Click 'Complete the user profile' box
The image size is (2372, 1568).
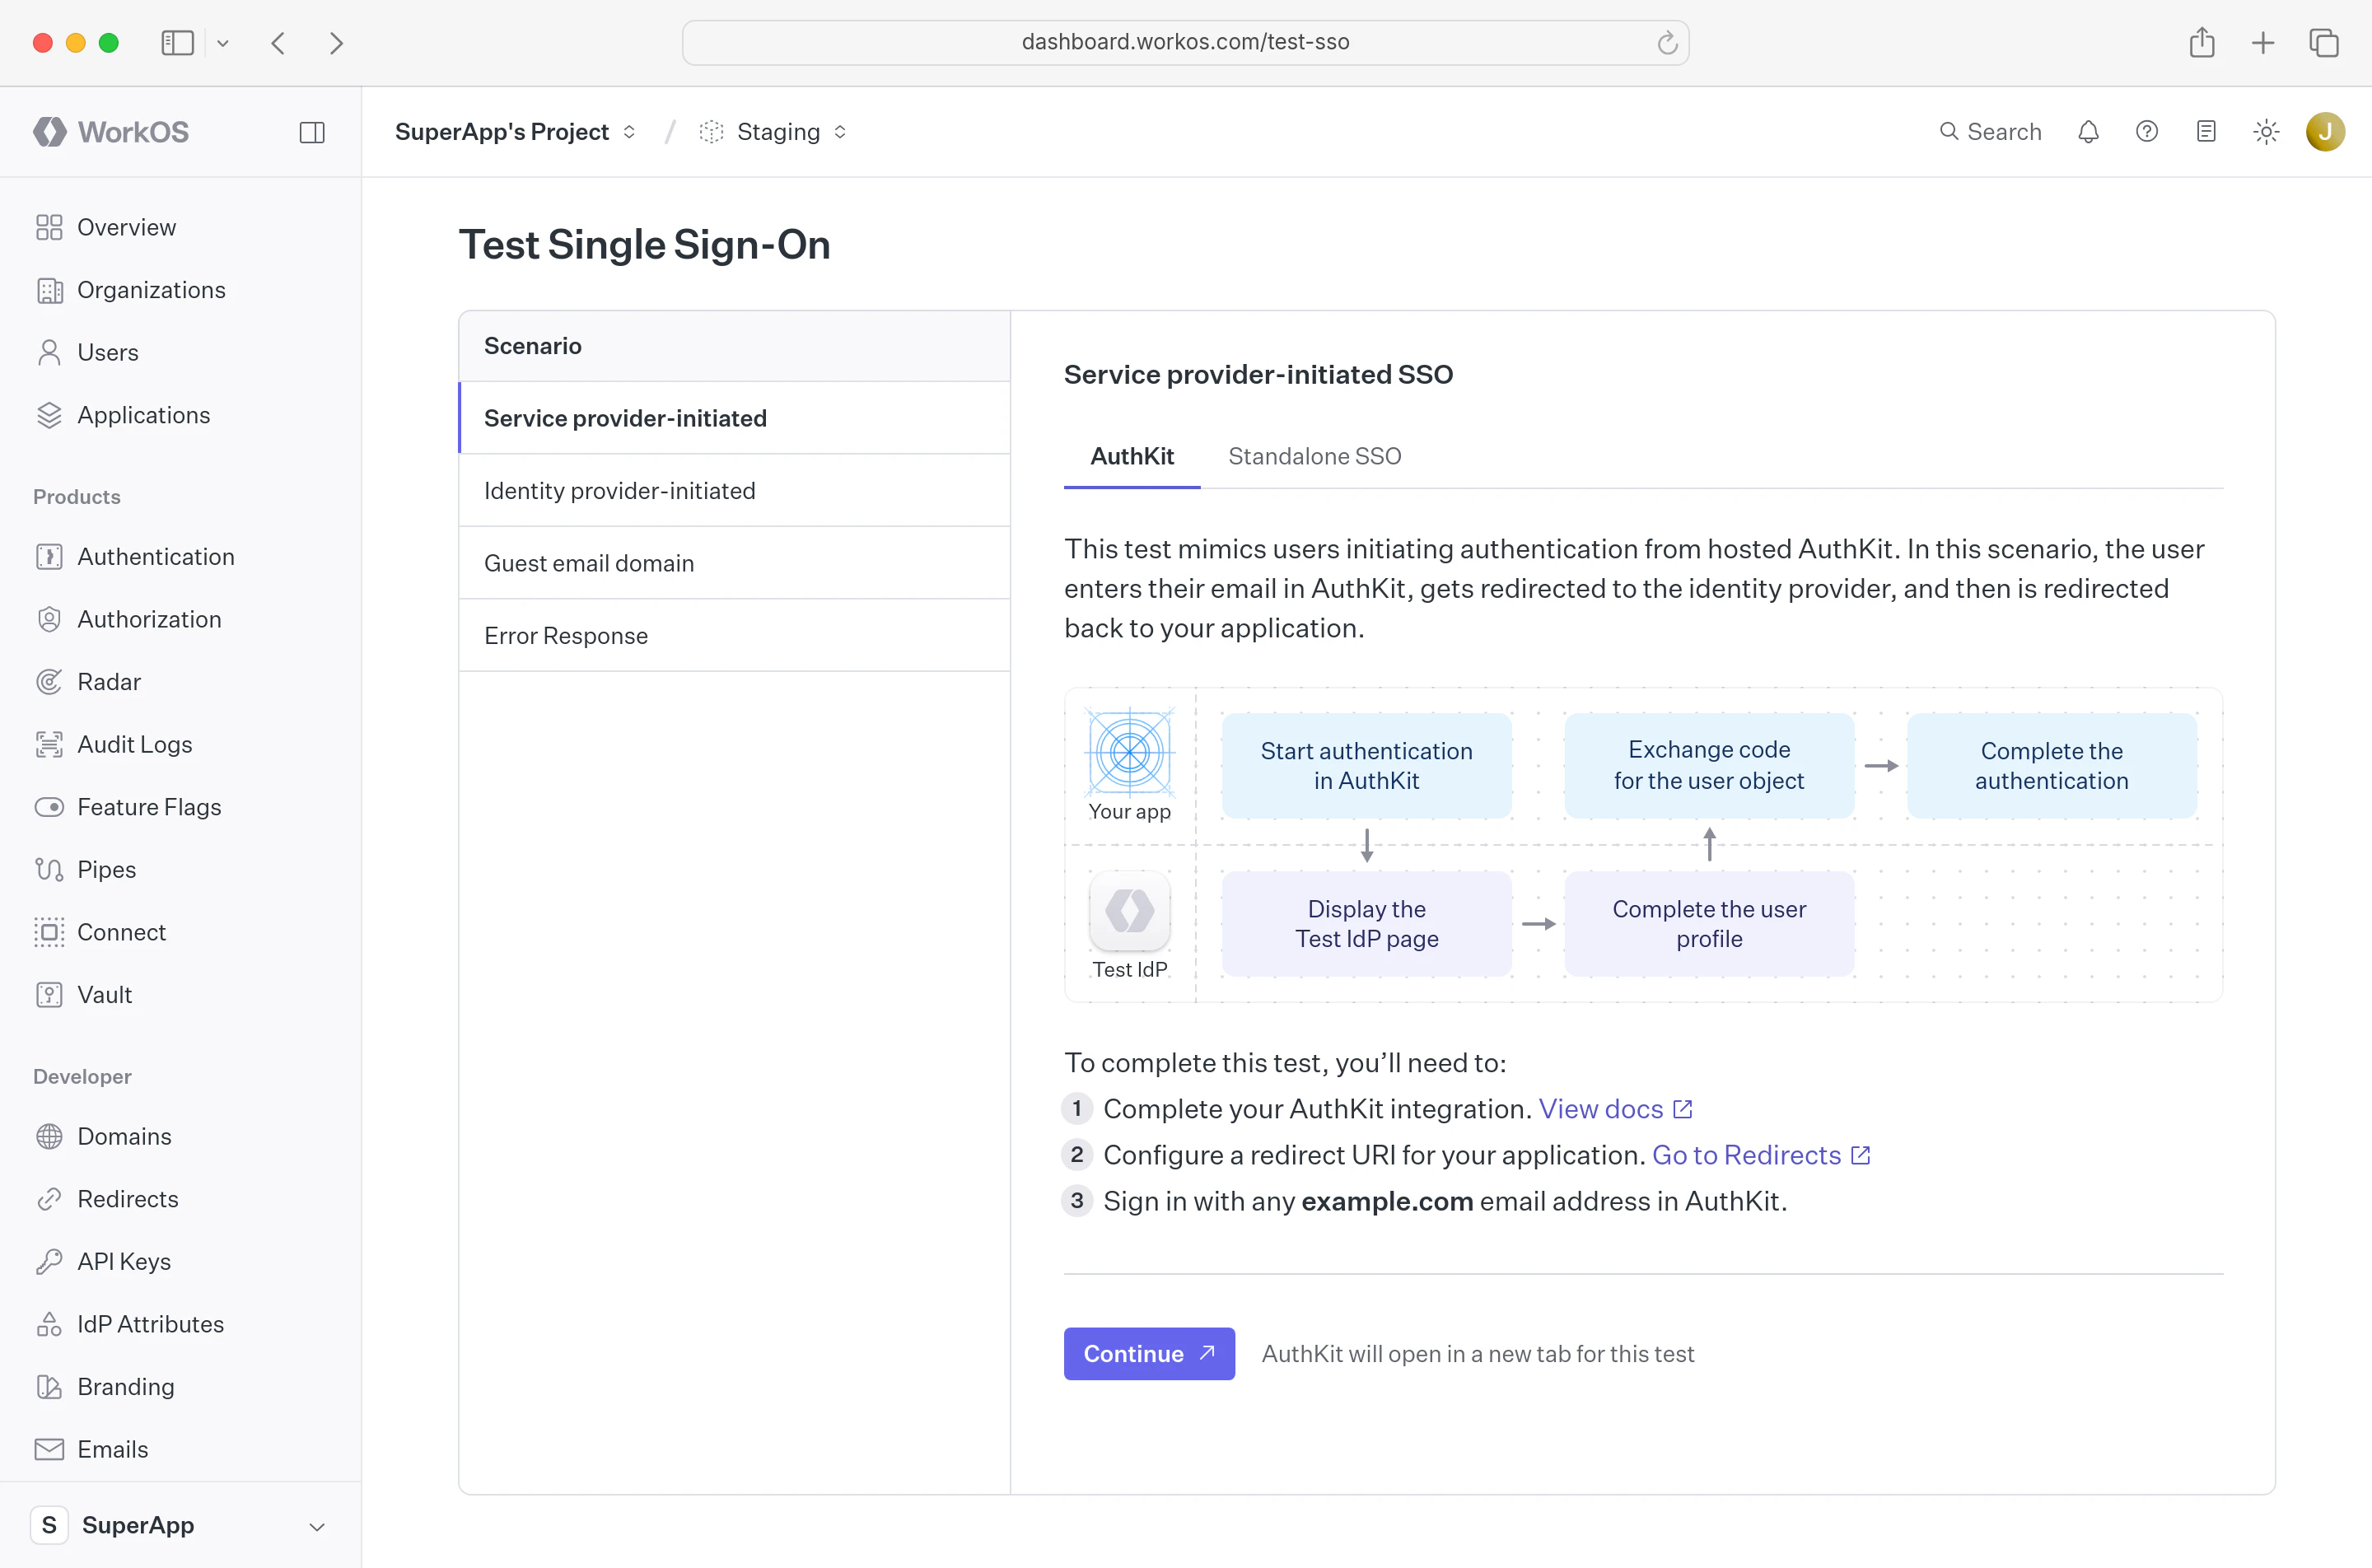pos(1709,924)
